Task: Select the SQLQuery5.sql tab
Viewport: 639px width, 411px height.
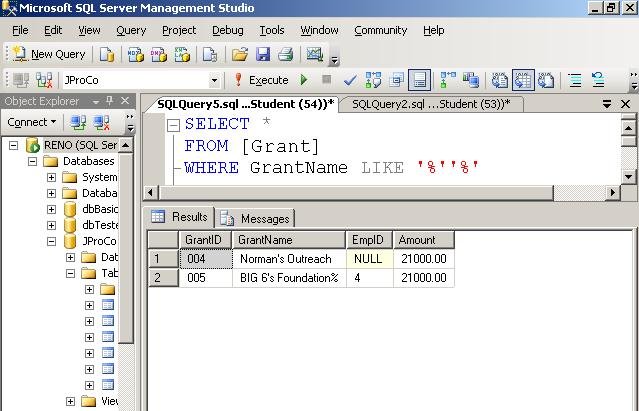Action: 245,104
